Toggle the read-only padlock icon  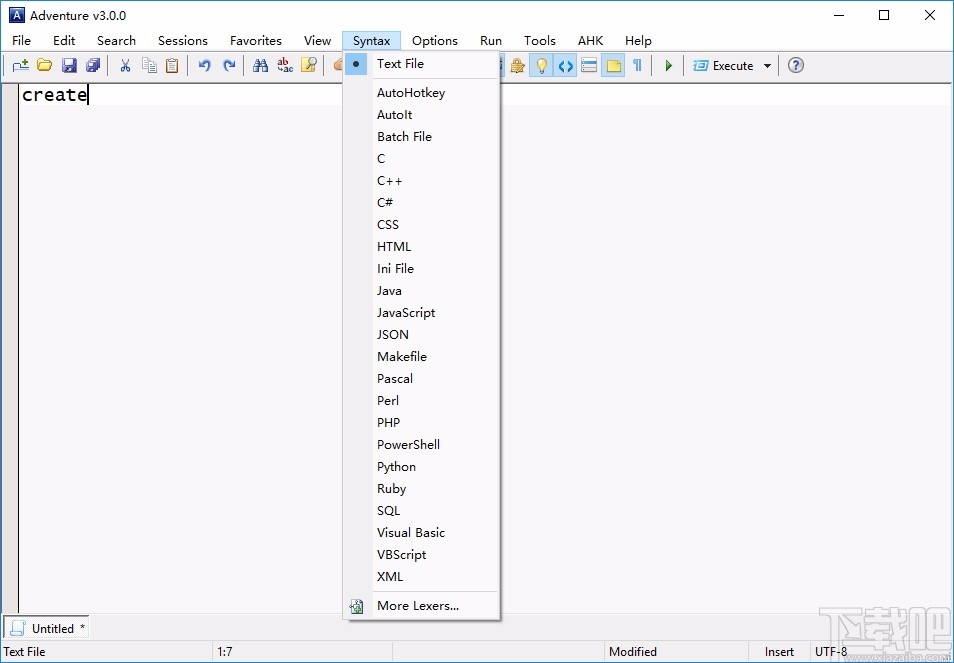click(517, 65)
